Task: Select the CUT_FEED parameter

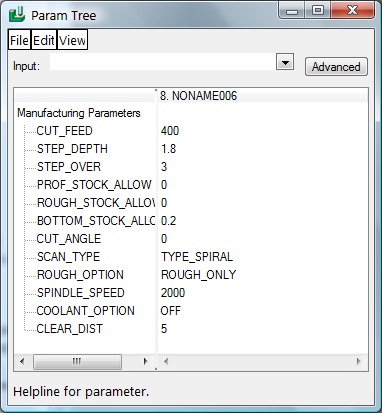Action: [64, 131]
